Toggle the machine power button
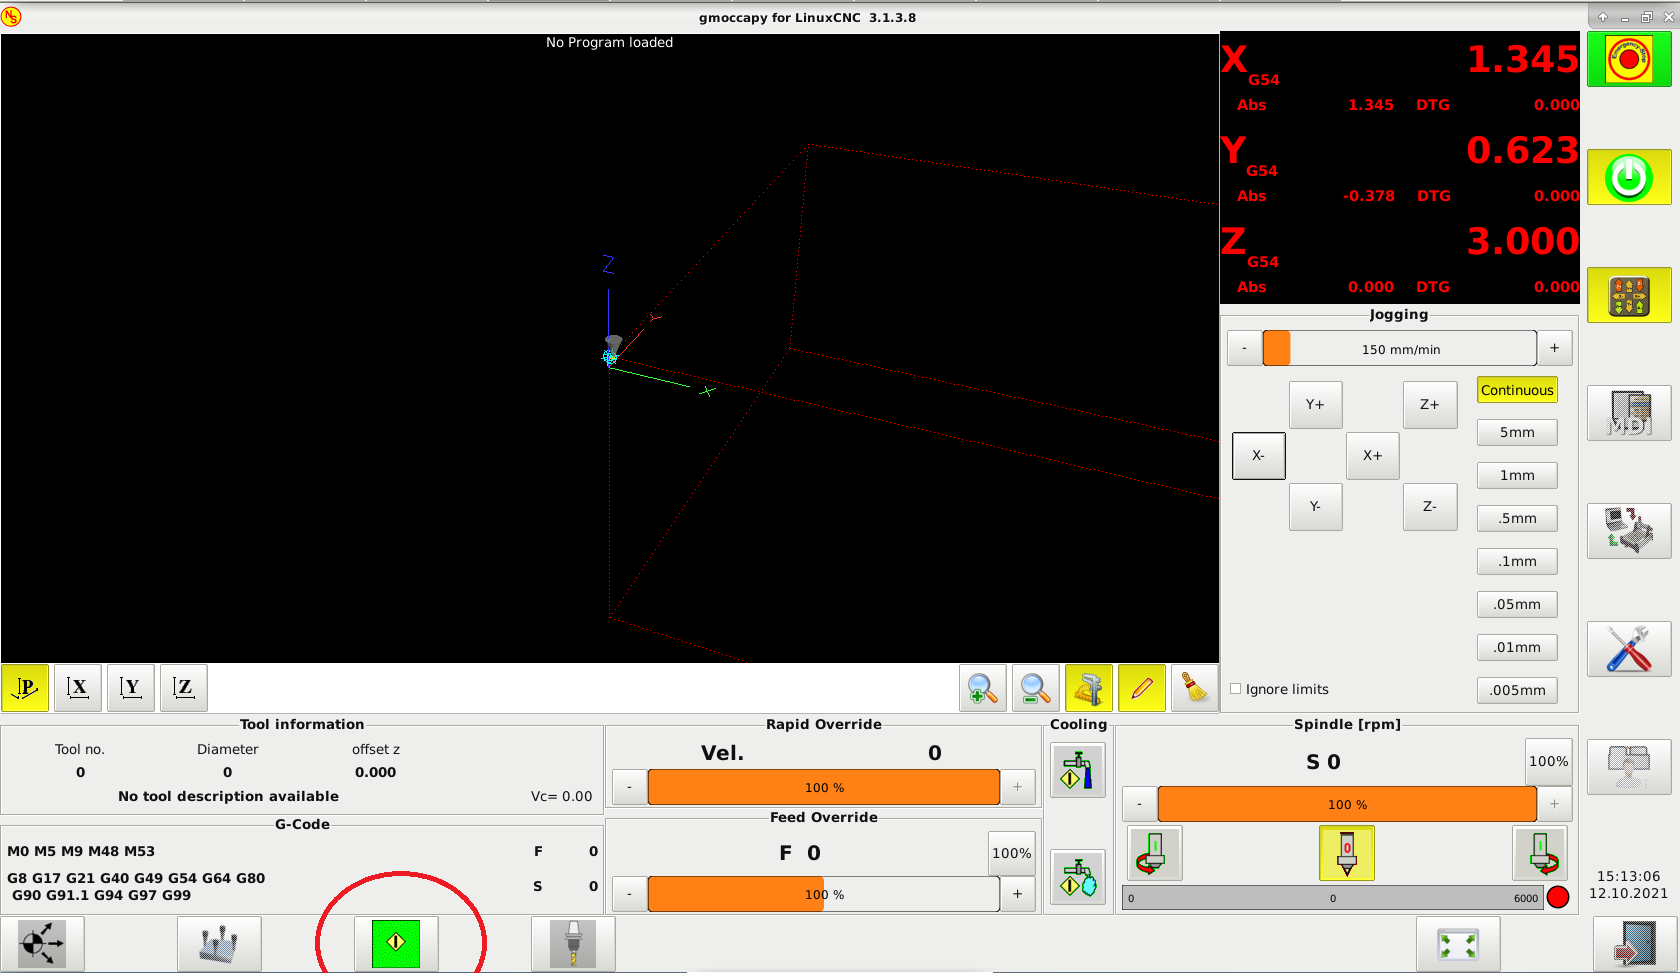Screen dimensions: 1680x973 [1628, 178]
